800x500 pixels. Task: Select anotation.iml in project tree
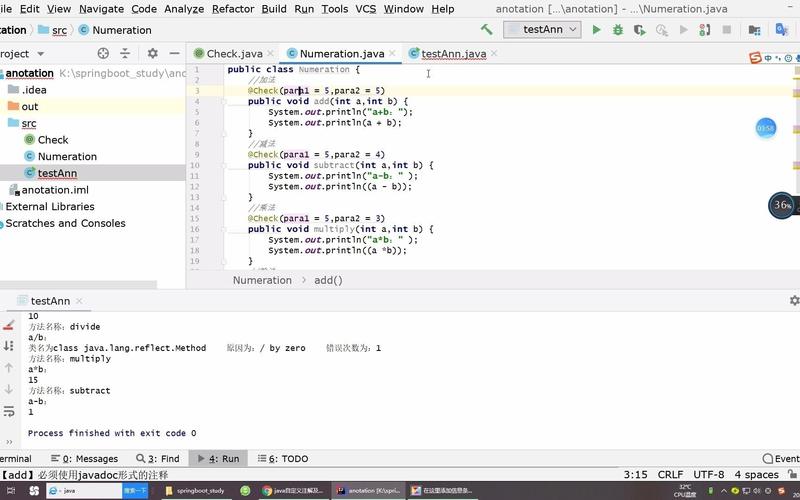click(x=55, y=190)
